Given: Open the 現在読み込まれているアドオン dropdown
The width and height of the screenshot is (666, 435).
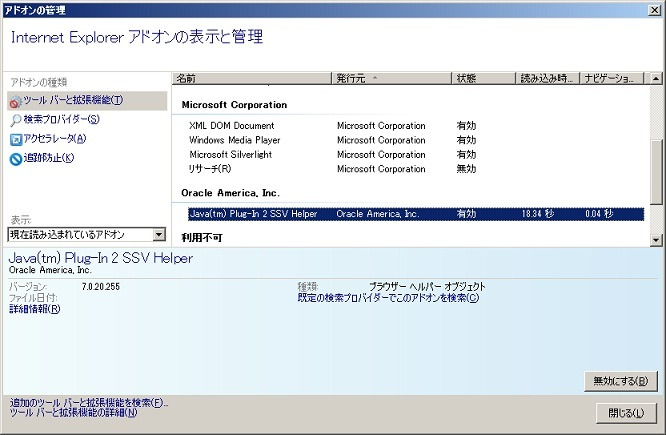Looking at the screenshot, I should (87, 234).
